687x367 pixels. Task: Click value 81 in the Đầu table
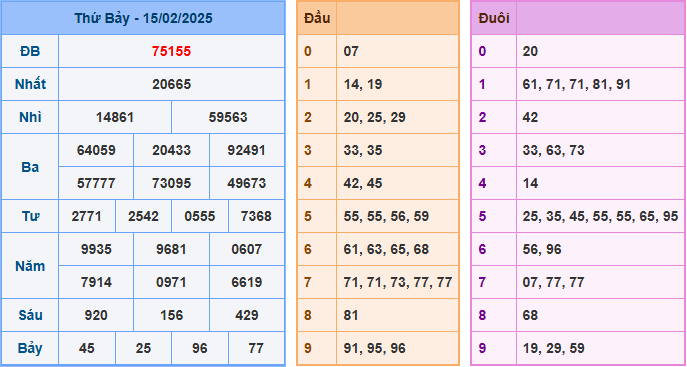point(351,315)
